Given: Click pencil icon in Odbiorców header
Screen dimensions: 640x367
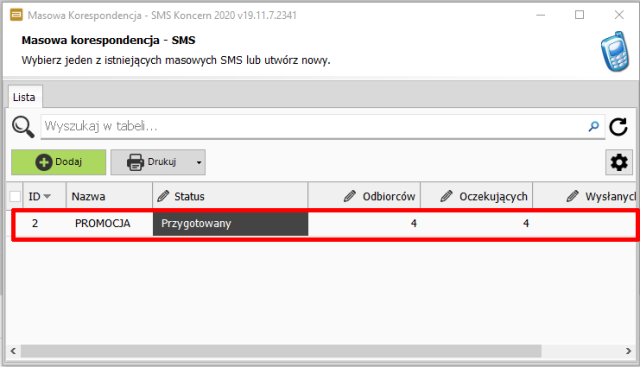Looking at the screenshot, I should click(349, 196).
